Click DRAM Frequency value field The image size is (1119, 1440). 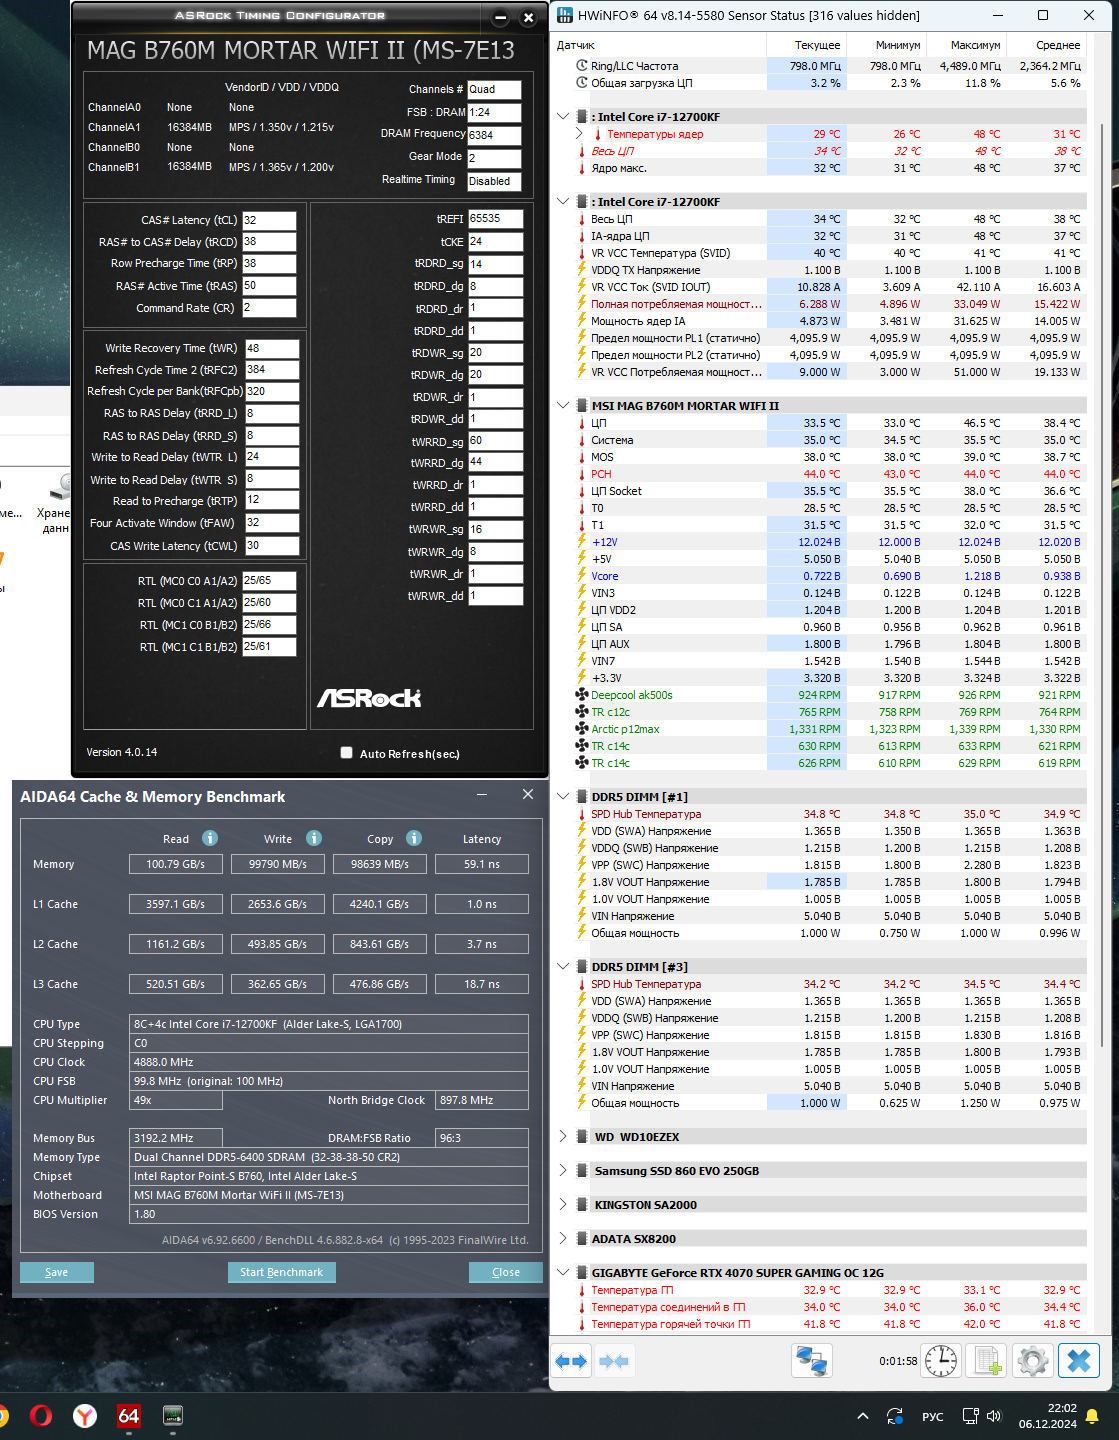(494, 135)
